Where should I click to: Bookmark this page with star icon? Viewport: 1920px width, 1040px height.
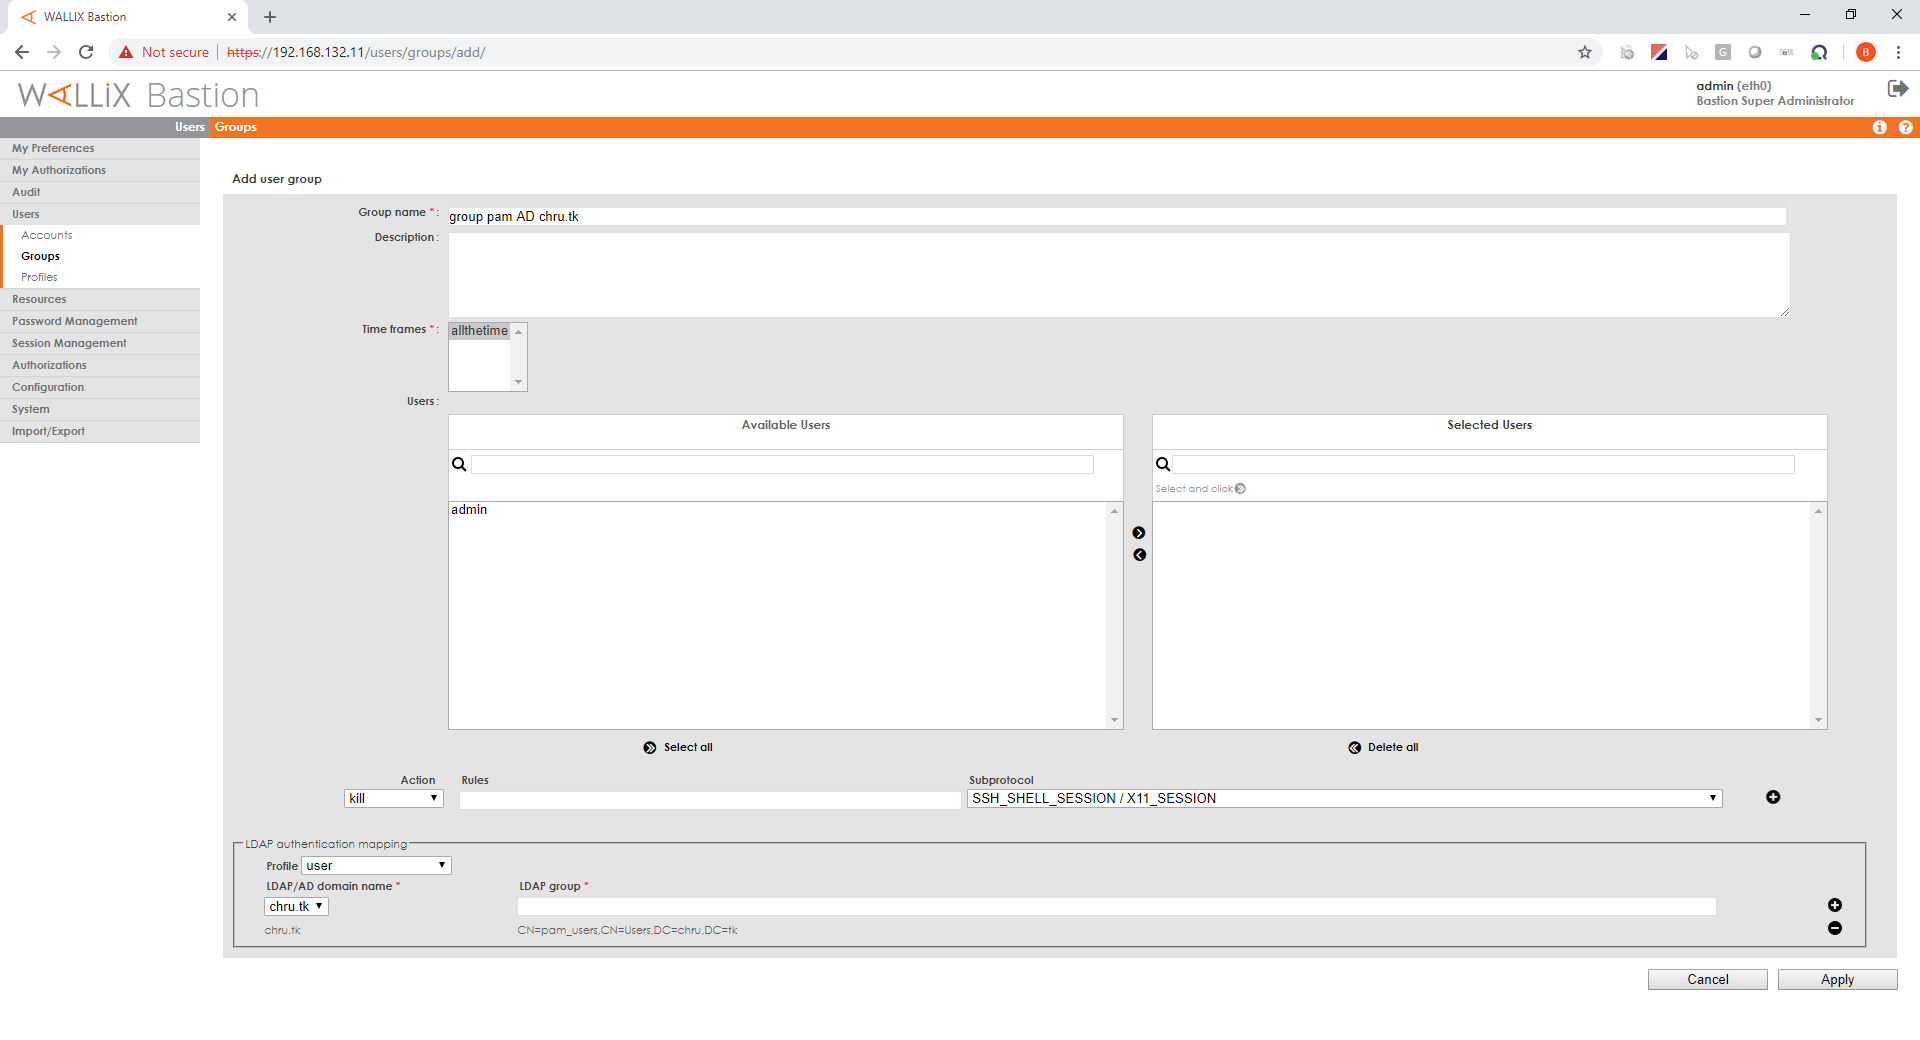[x=1584, y=52]
